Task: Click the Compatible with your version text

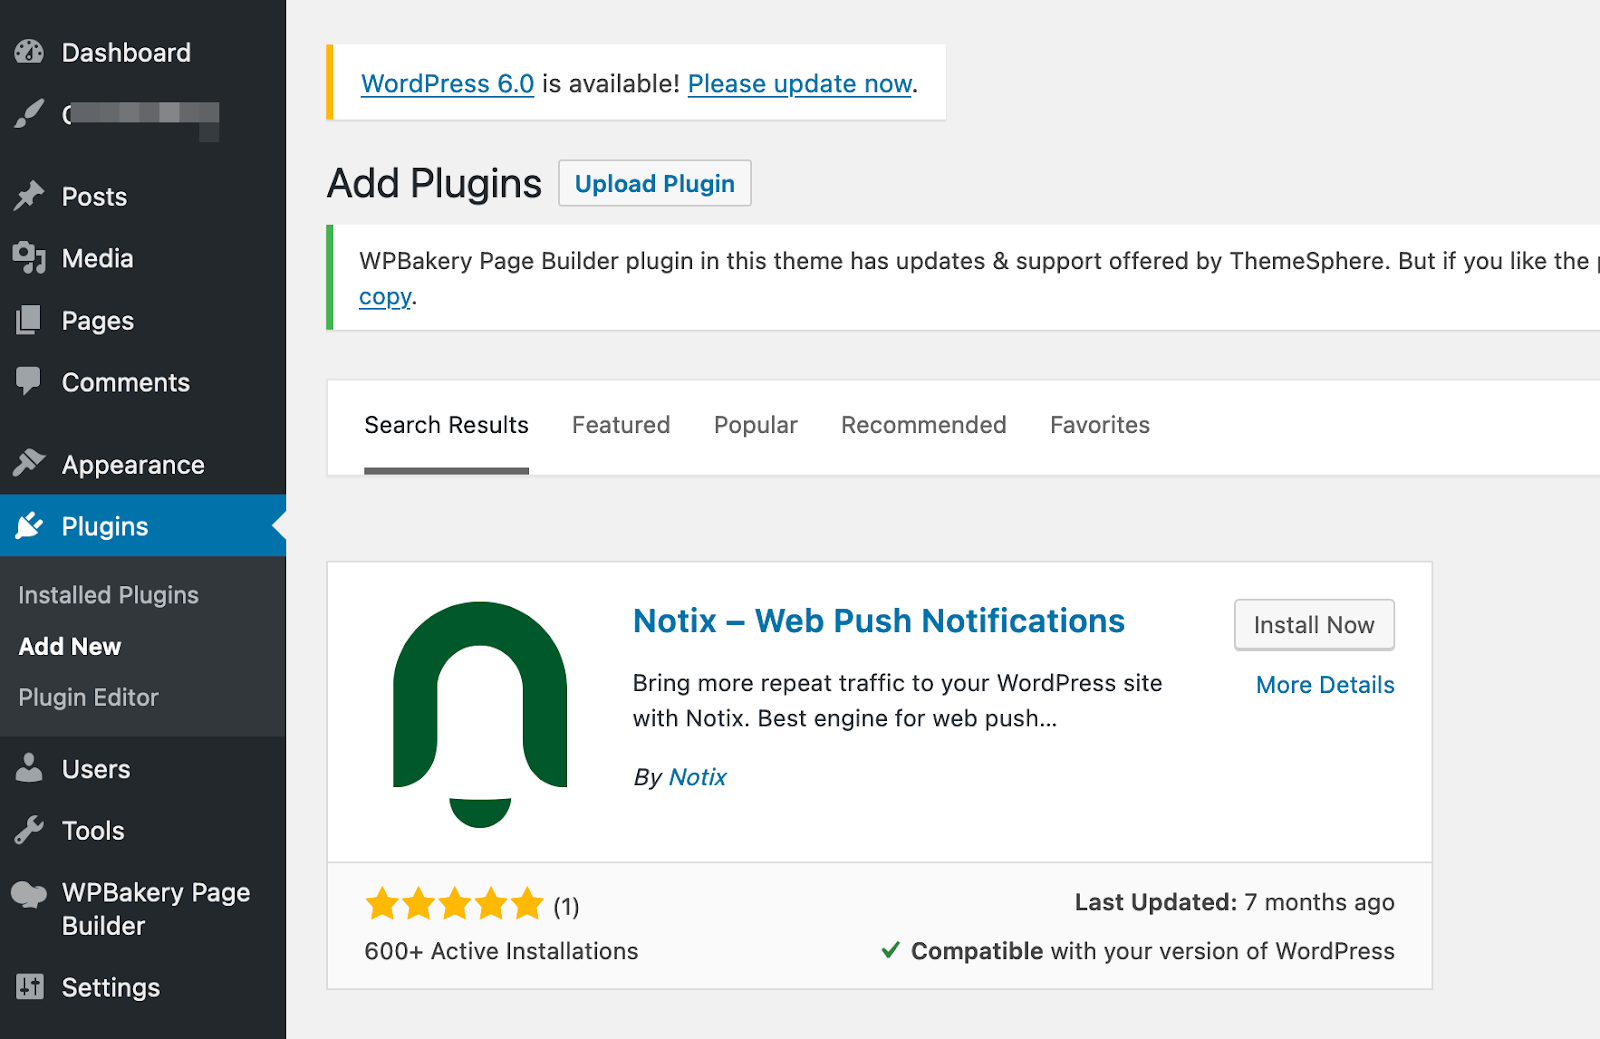Action: point(1152,951)
